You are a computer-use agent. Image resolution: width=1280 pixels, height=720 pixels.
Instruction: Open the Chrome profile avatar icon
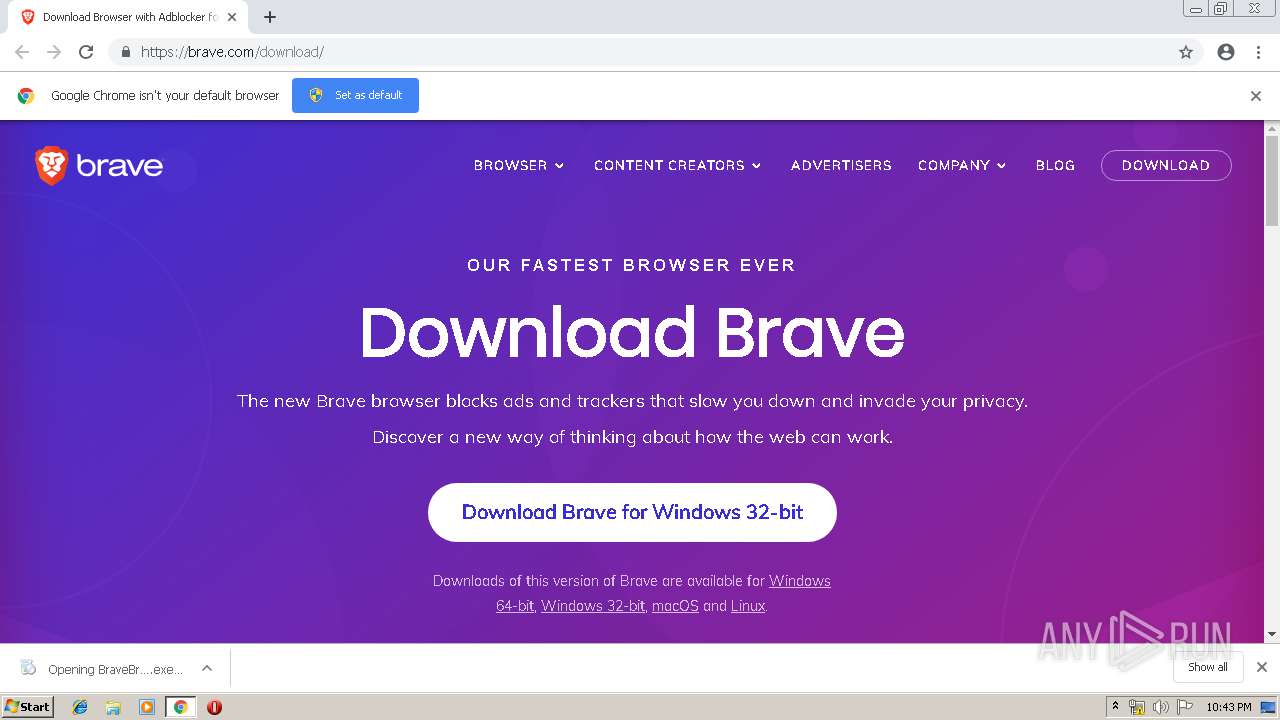[x=1226, y=52]
